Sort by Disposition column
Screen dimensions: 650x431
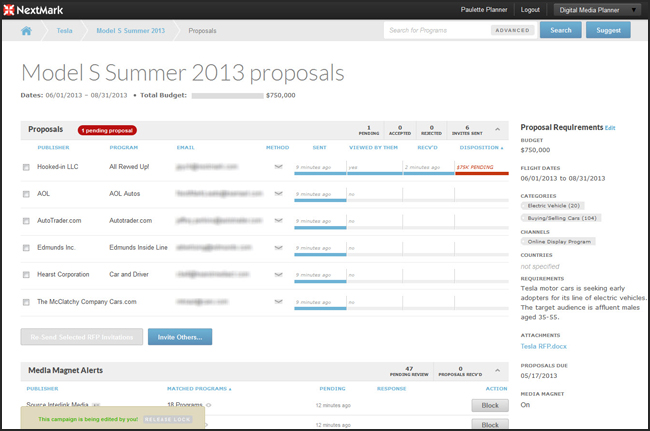481,148
